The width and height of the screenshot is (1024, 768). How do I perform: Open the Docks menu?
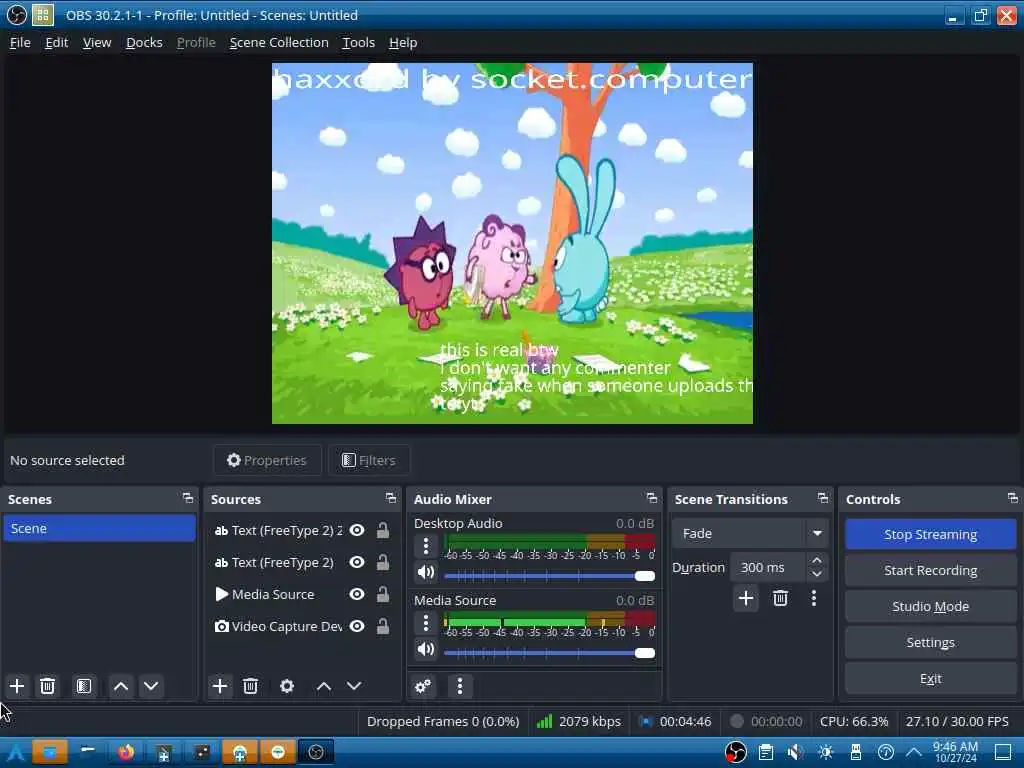click(144, 42)
